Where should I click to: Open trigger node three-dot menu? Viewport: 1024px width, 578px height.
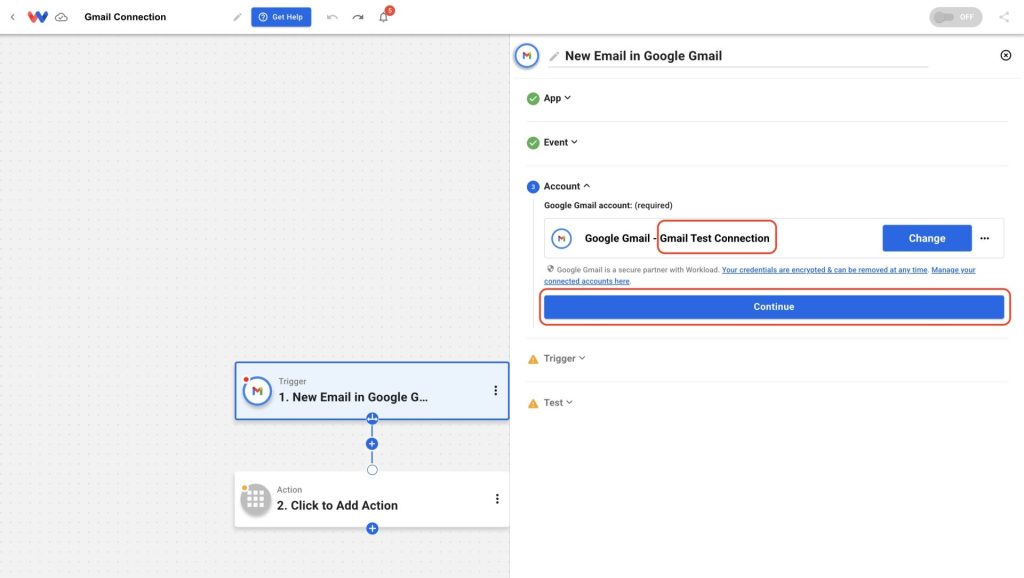(496, 391)
